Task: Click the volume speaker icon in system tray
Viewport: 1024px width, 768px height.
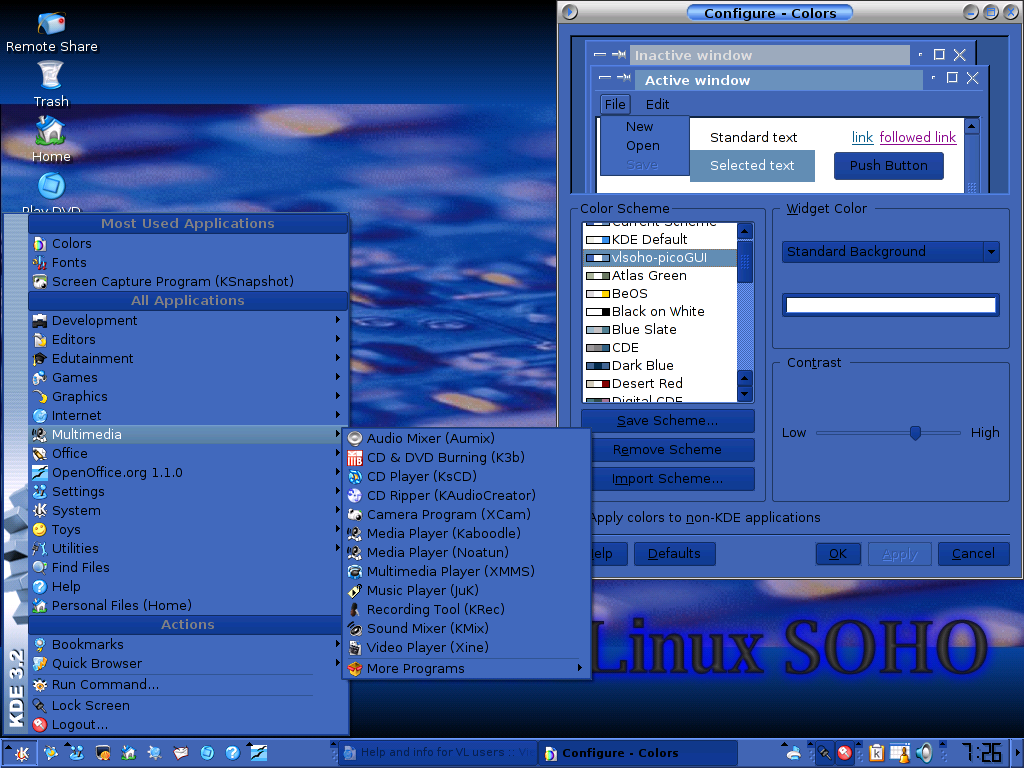Action: [x=925, y=753]
